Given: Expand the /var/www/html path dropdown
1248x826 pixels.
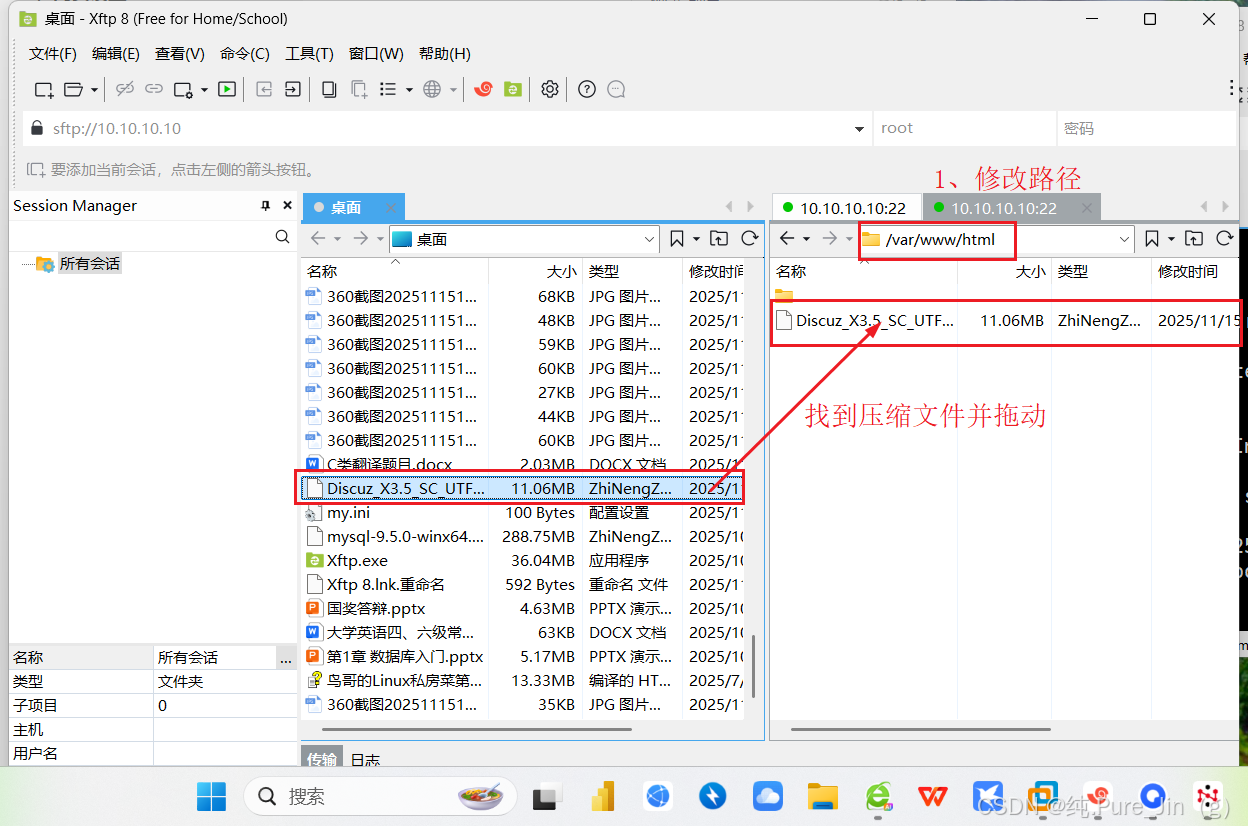Looking at the screenshot, I should [x=1124, y=239].
